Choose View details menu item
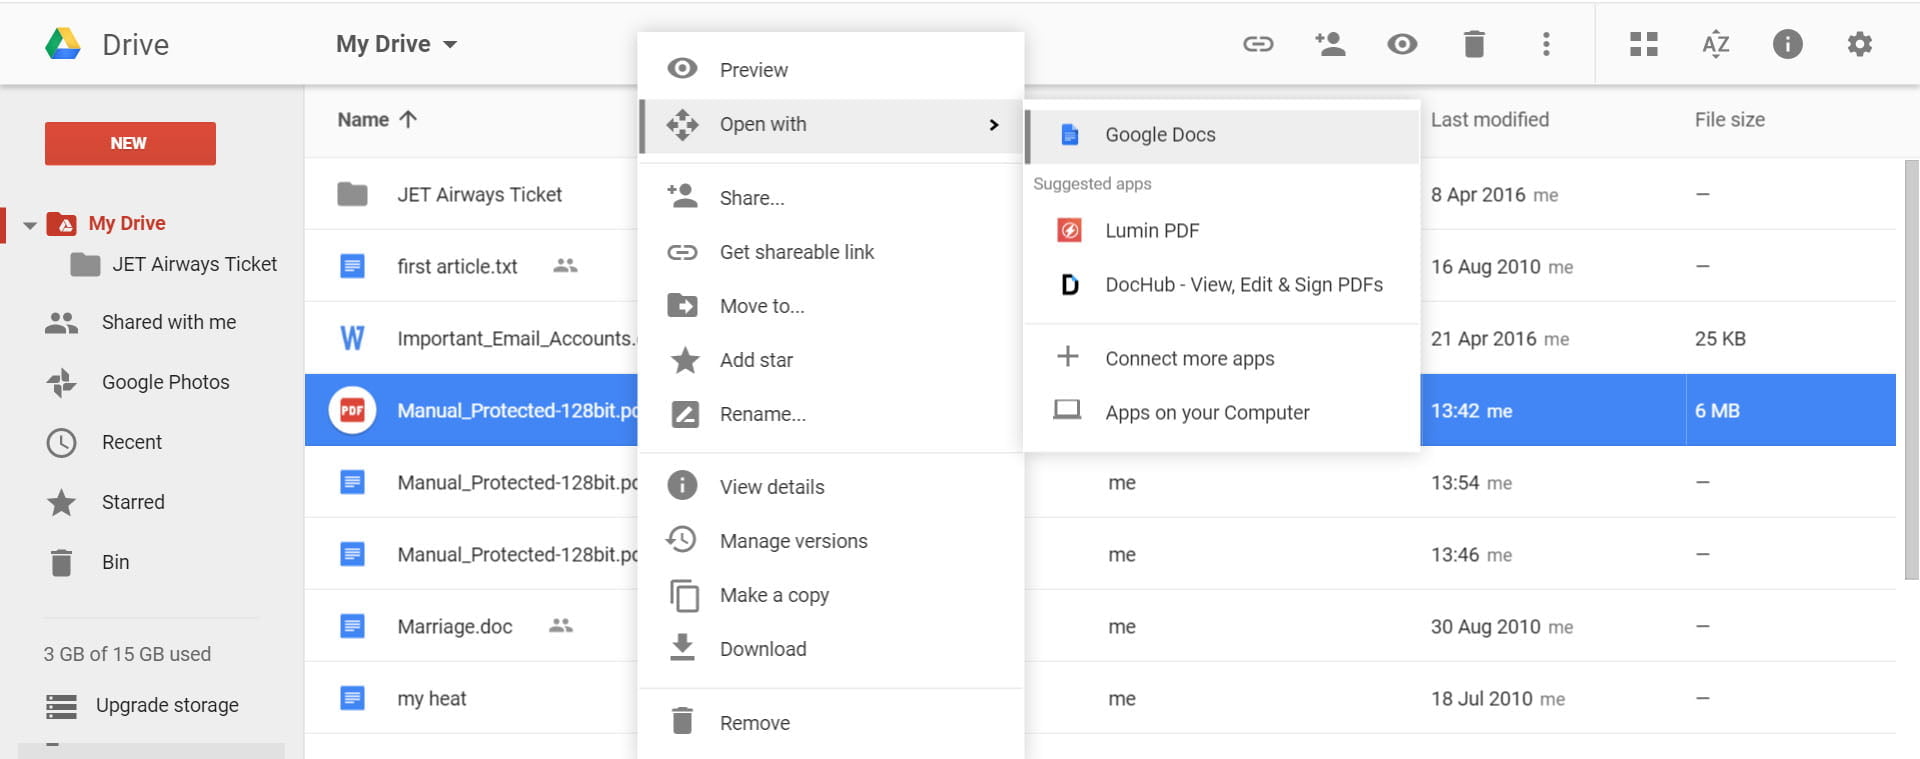This screenshot has width=1920, height=759. coord(830,487)
